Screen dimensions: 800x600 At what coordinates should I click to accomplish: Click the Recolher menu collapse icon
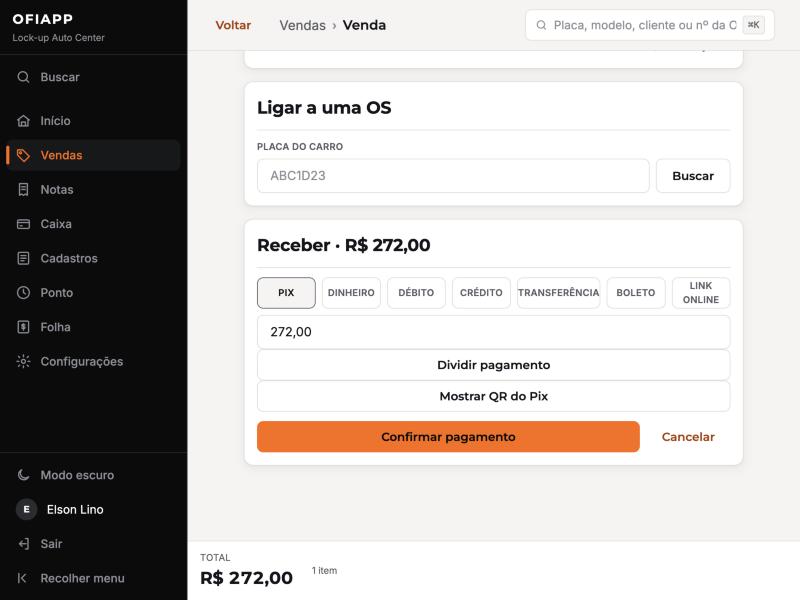tap(23, 578)
